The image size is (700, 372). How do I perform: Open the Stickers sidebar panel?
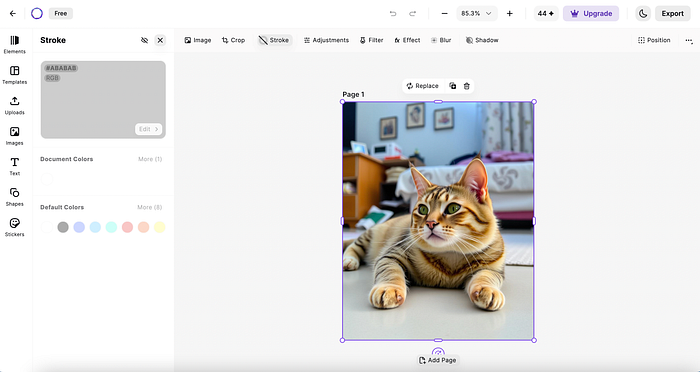pyautogui.click(x=15, y=227)
